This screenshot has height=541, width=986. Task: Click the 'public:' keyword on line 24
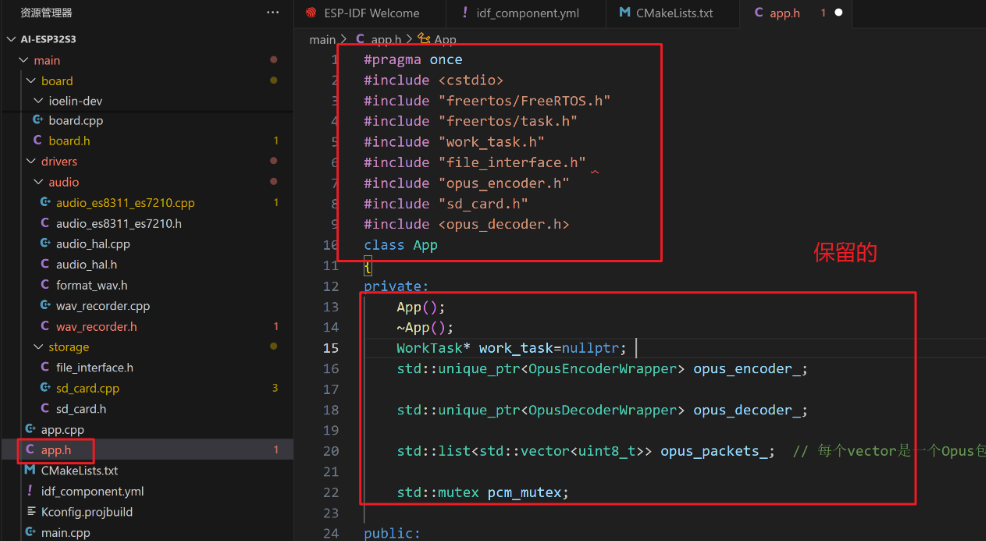coord(392,533)
